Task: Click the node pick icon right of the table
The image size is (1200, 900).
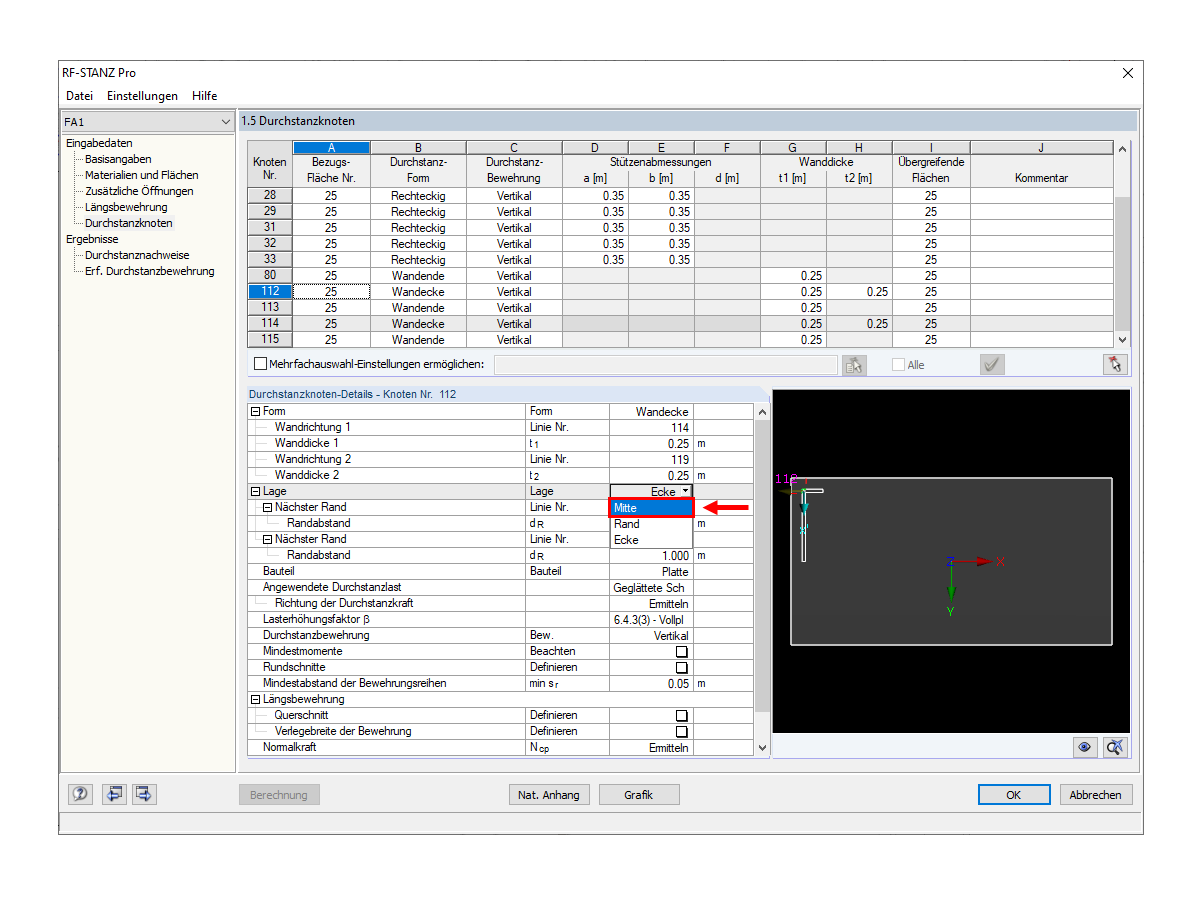Action: pyautogui.click(x=1117, y=365)
